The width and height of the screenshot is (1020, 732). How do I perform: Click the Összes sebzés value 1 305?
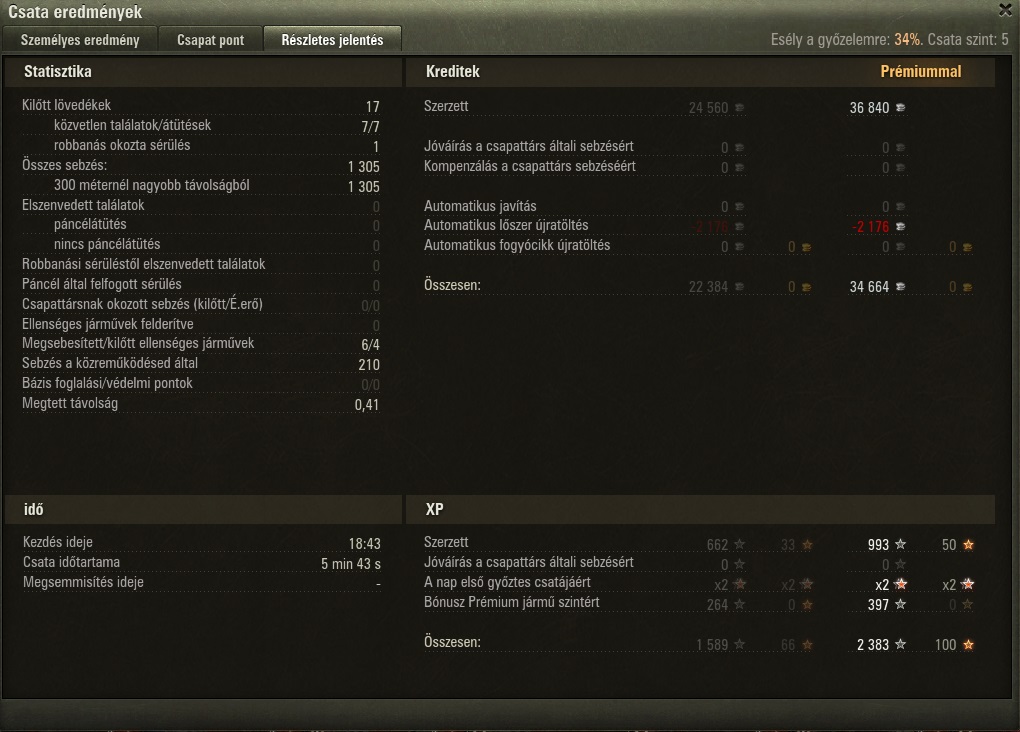coord(364,167)
